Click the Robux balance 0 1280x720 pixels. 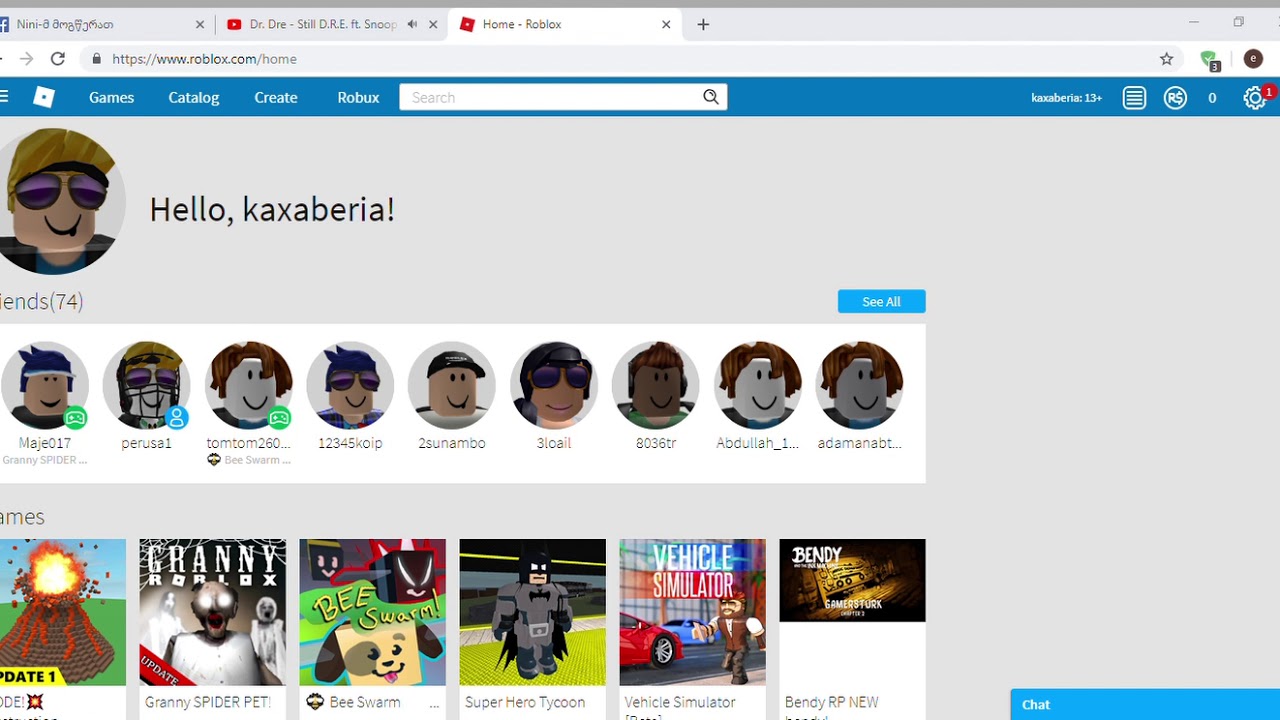pos(1212,98)
